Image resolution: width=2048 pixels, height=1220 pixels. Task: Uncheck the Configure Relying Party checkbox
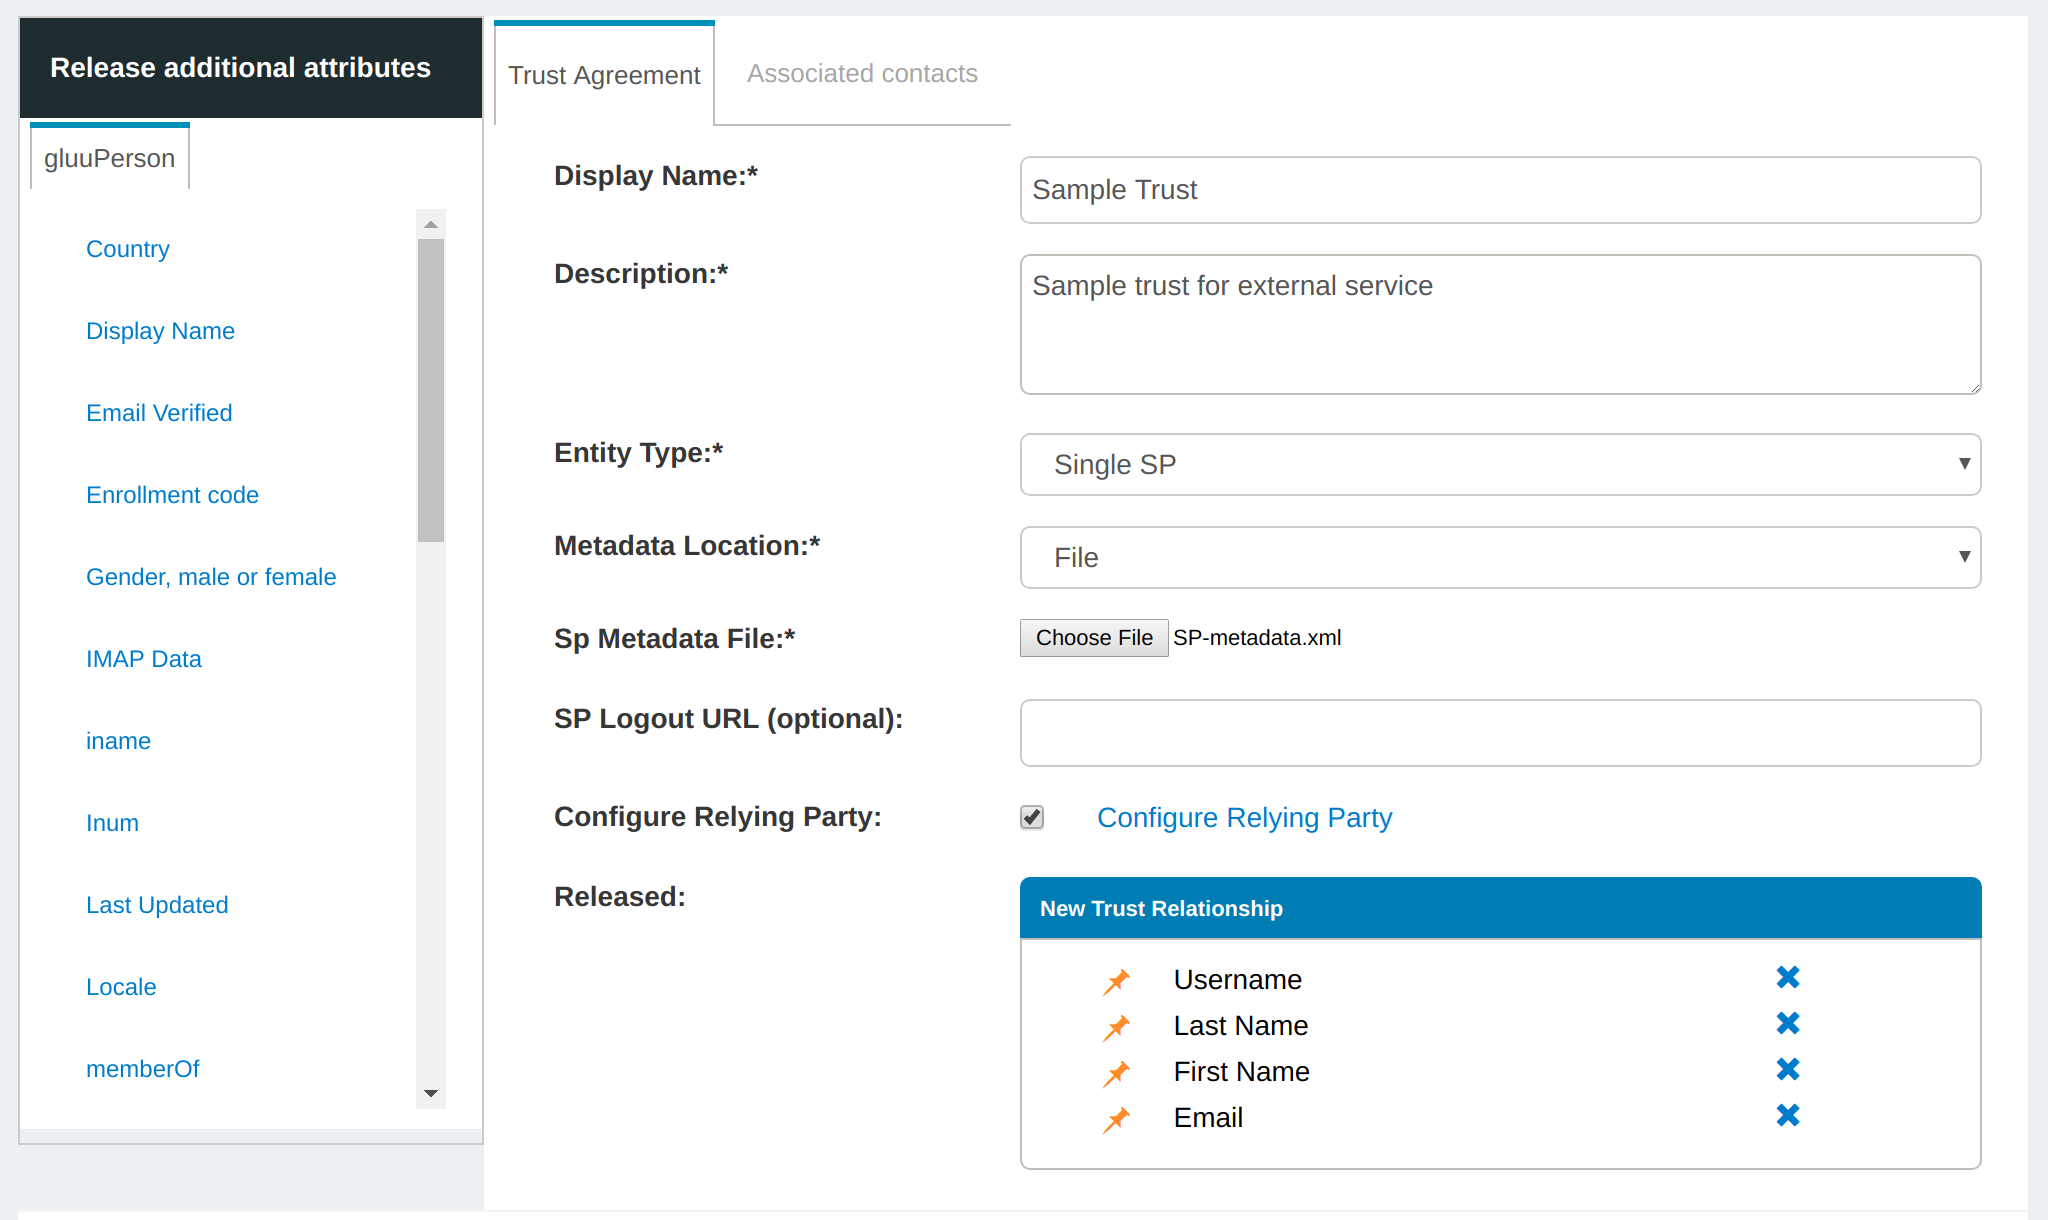click(x=1032, y=817)
